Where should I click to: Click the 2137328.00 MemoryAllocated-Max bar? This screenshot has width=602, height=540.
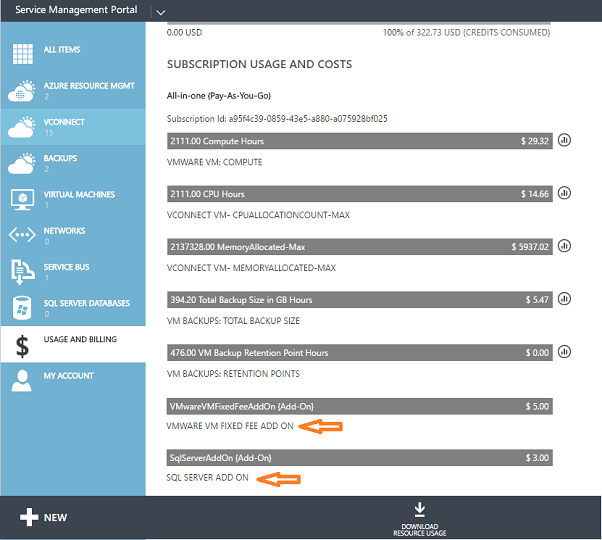(x=360, y=247)
